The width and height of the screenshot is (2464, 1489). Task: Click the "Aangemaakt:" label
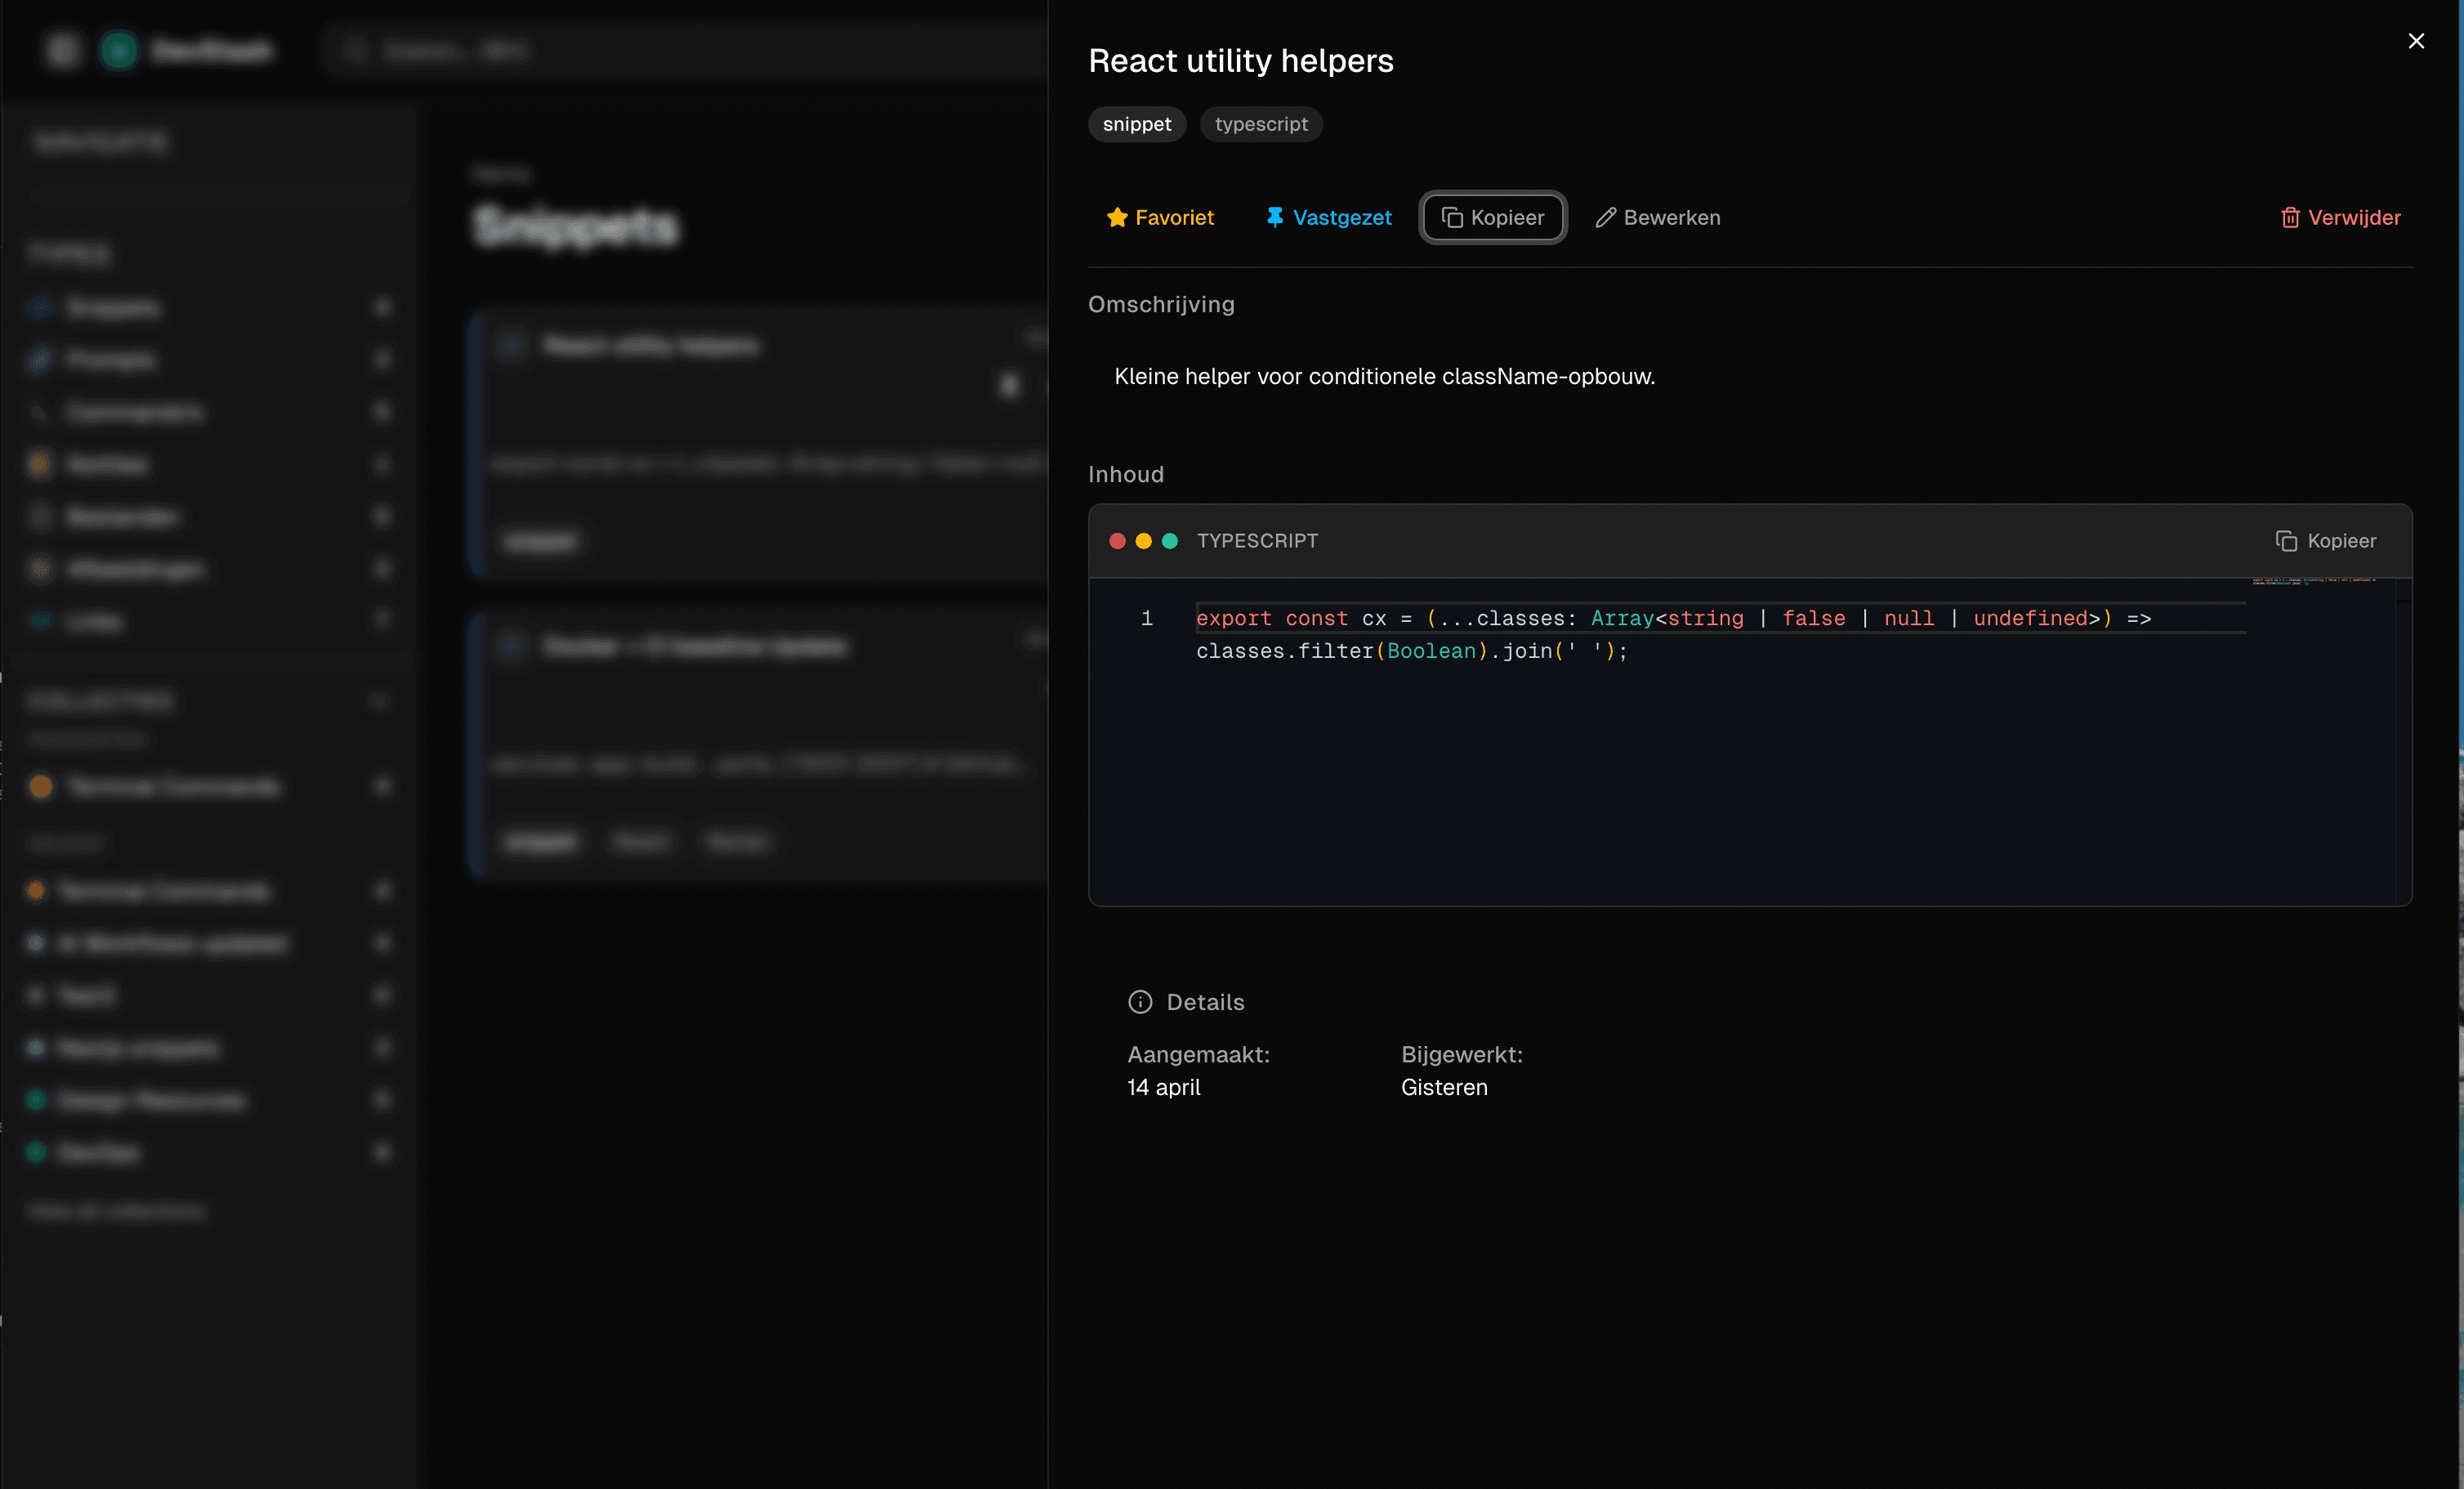pyautogui.click(x=1198, y=1054)
